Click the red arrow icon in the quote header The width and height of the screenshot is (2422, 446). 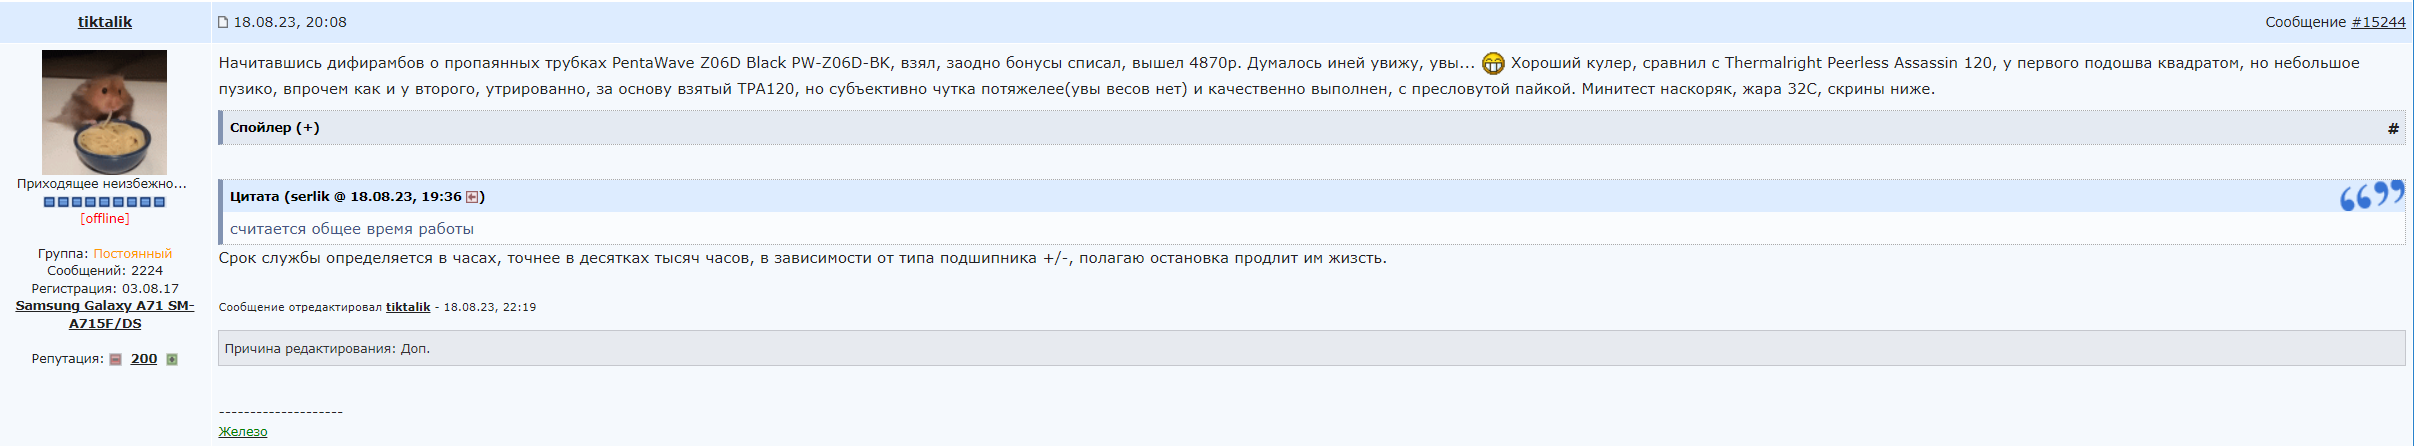(472, 197)
